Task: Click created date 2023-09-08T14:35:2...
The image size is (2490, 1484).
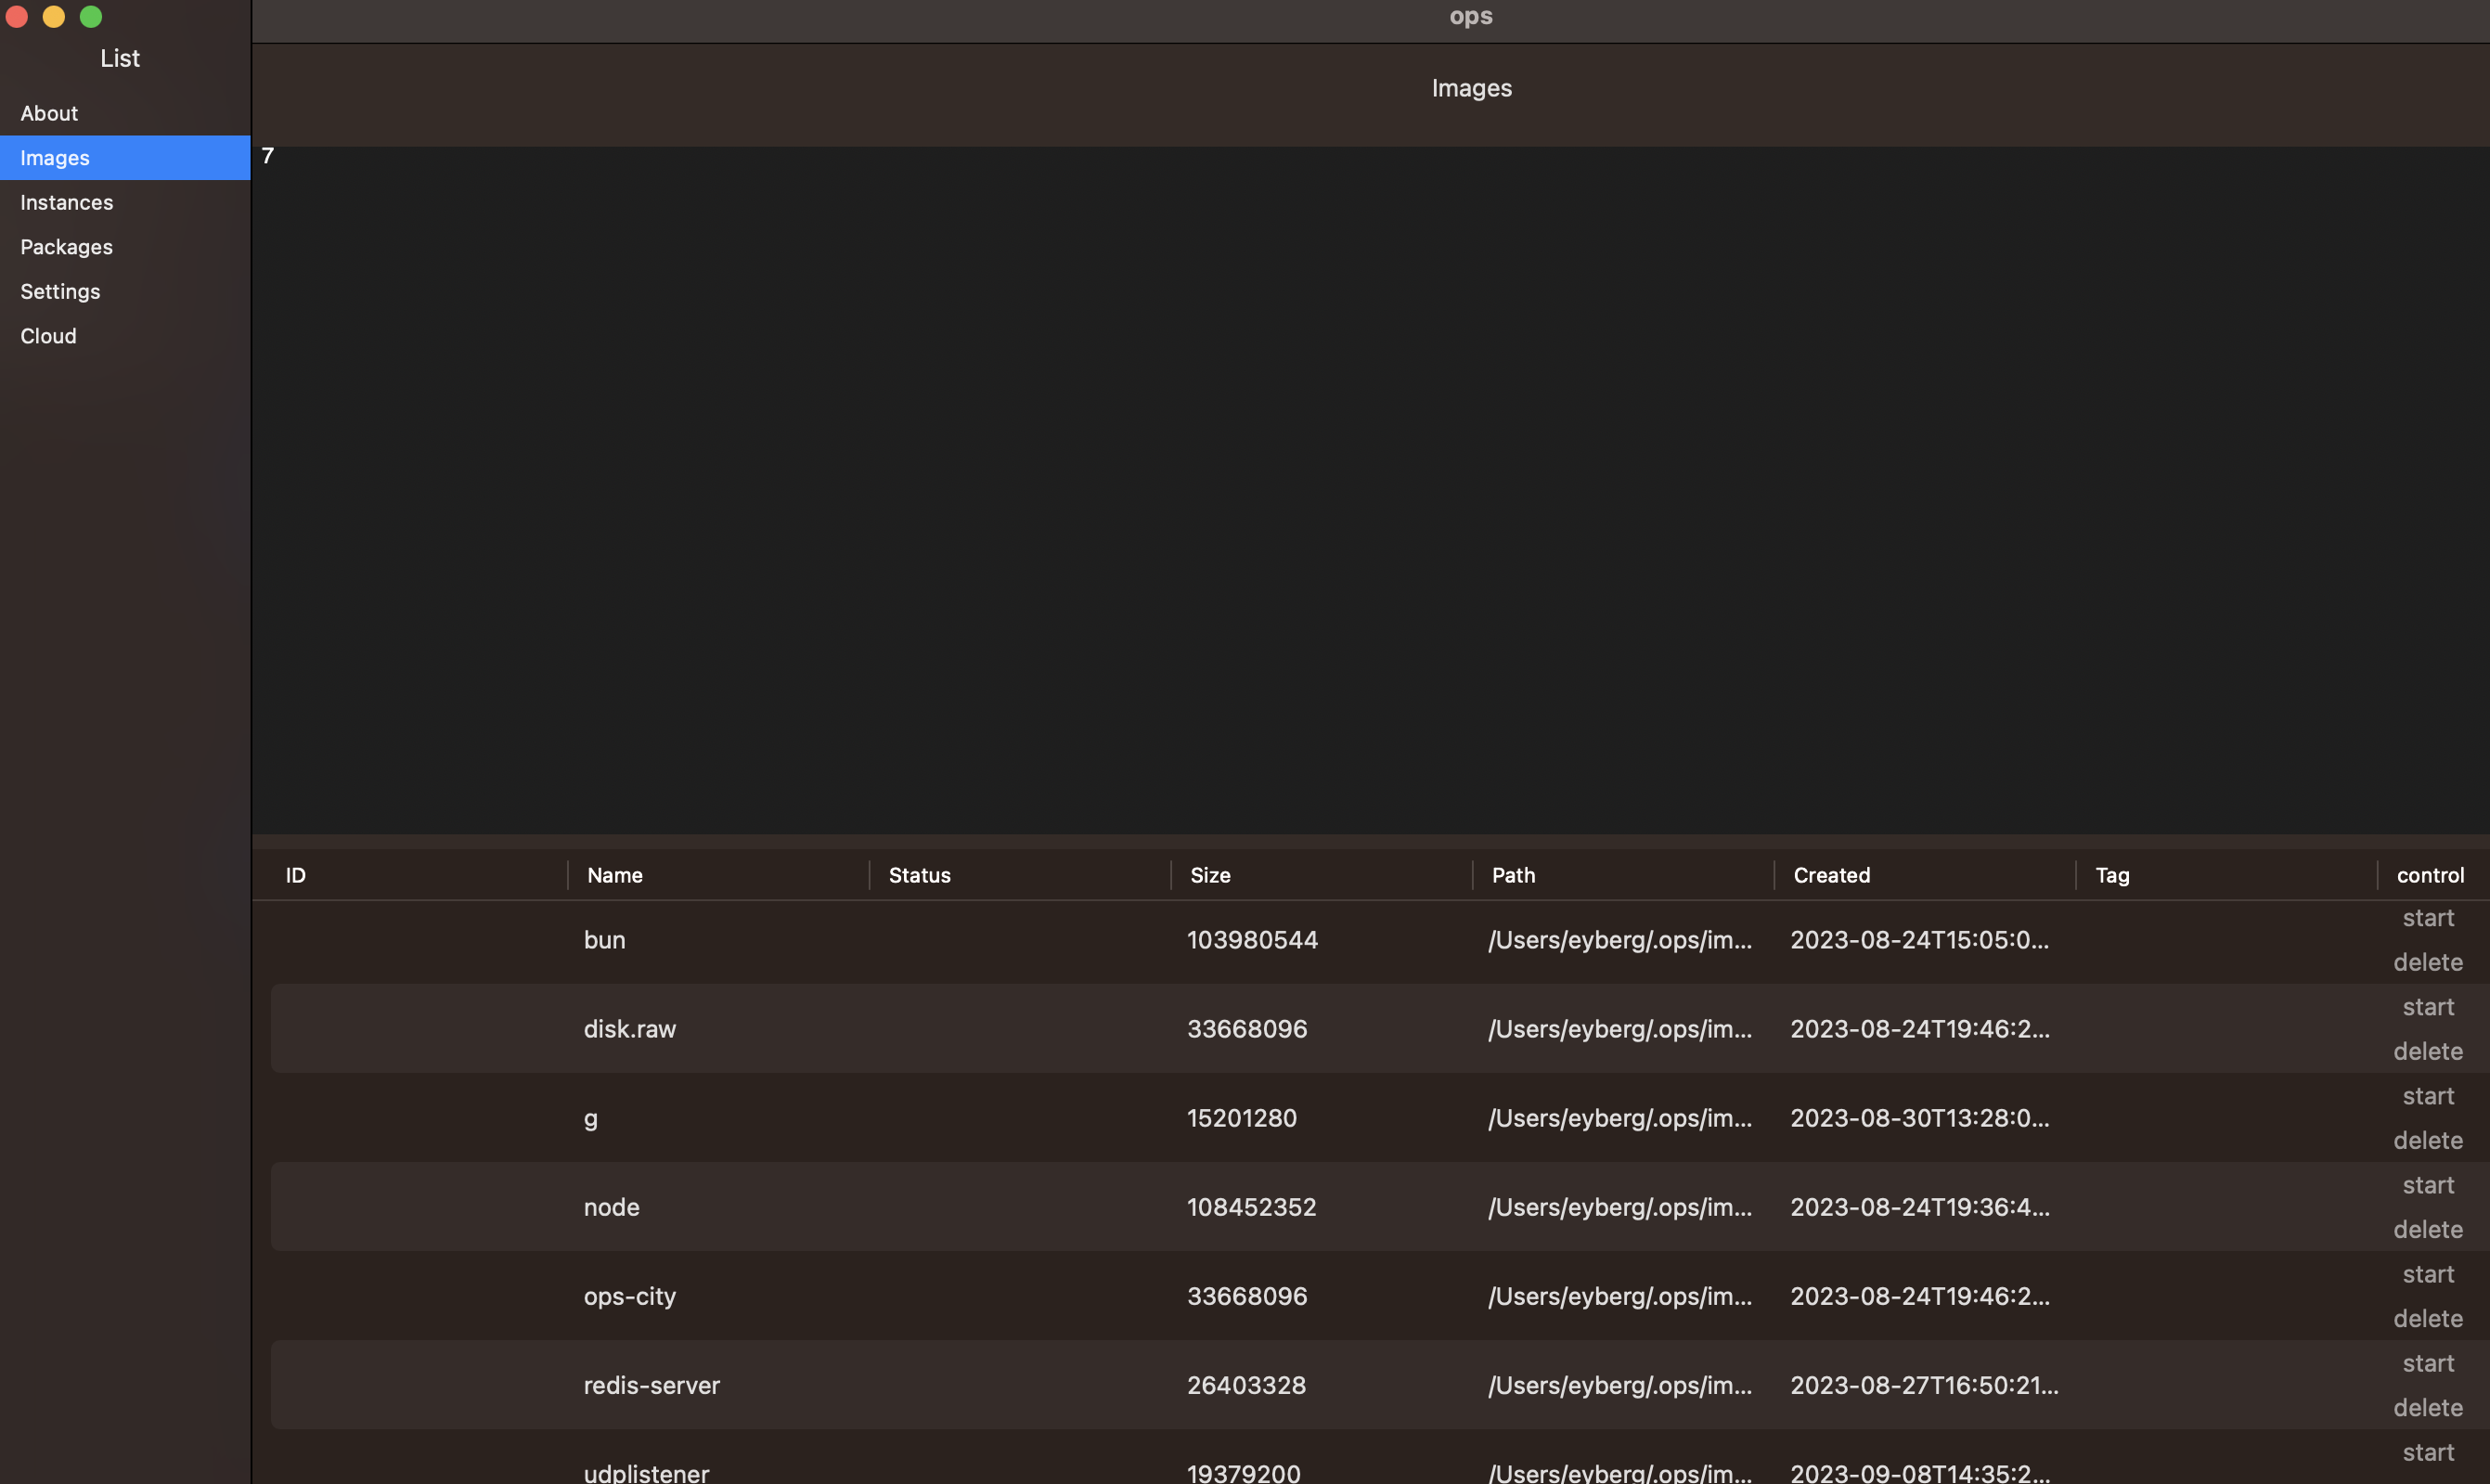Action: (1919, 1472)
